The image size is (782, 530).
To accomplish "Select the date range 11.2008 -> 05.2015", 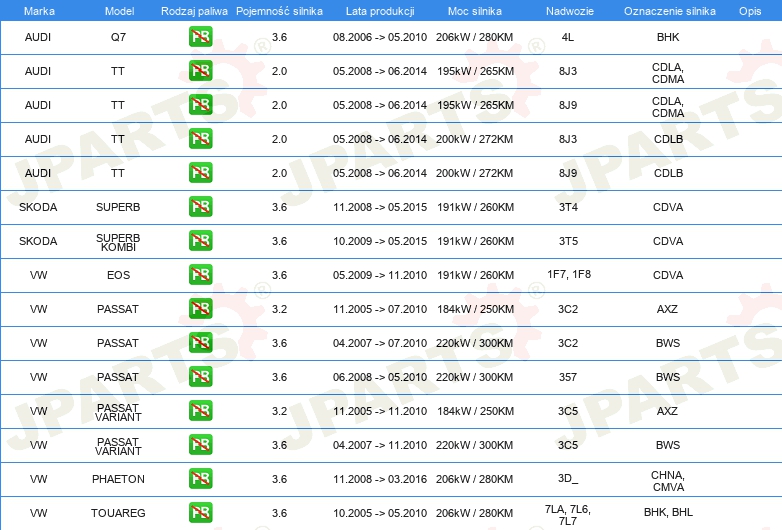I will pos(380,207).
